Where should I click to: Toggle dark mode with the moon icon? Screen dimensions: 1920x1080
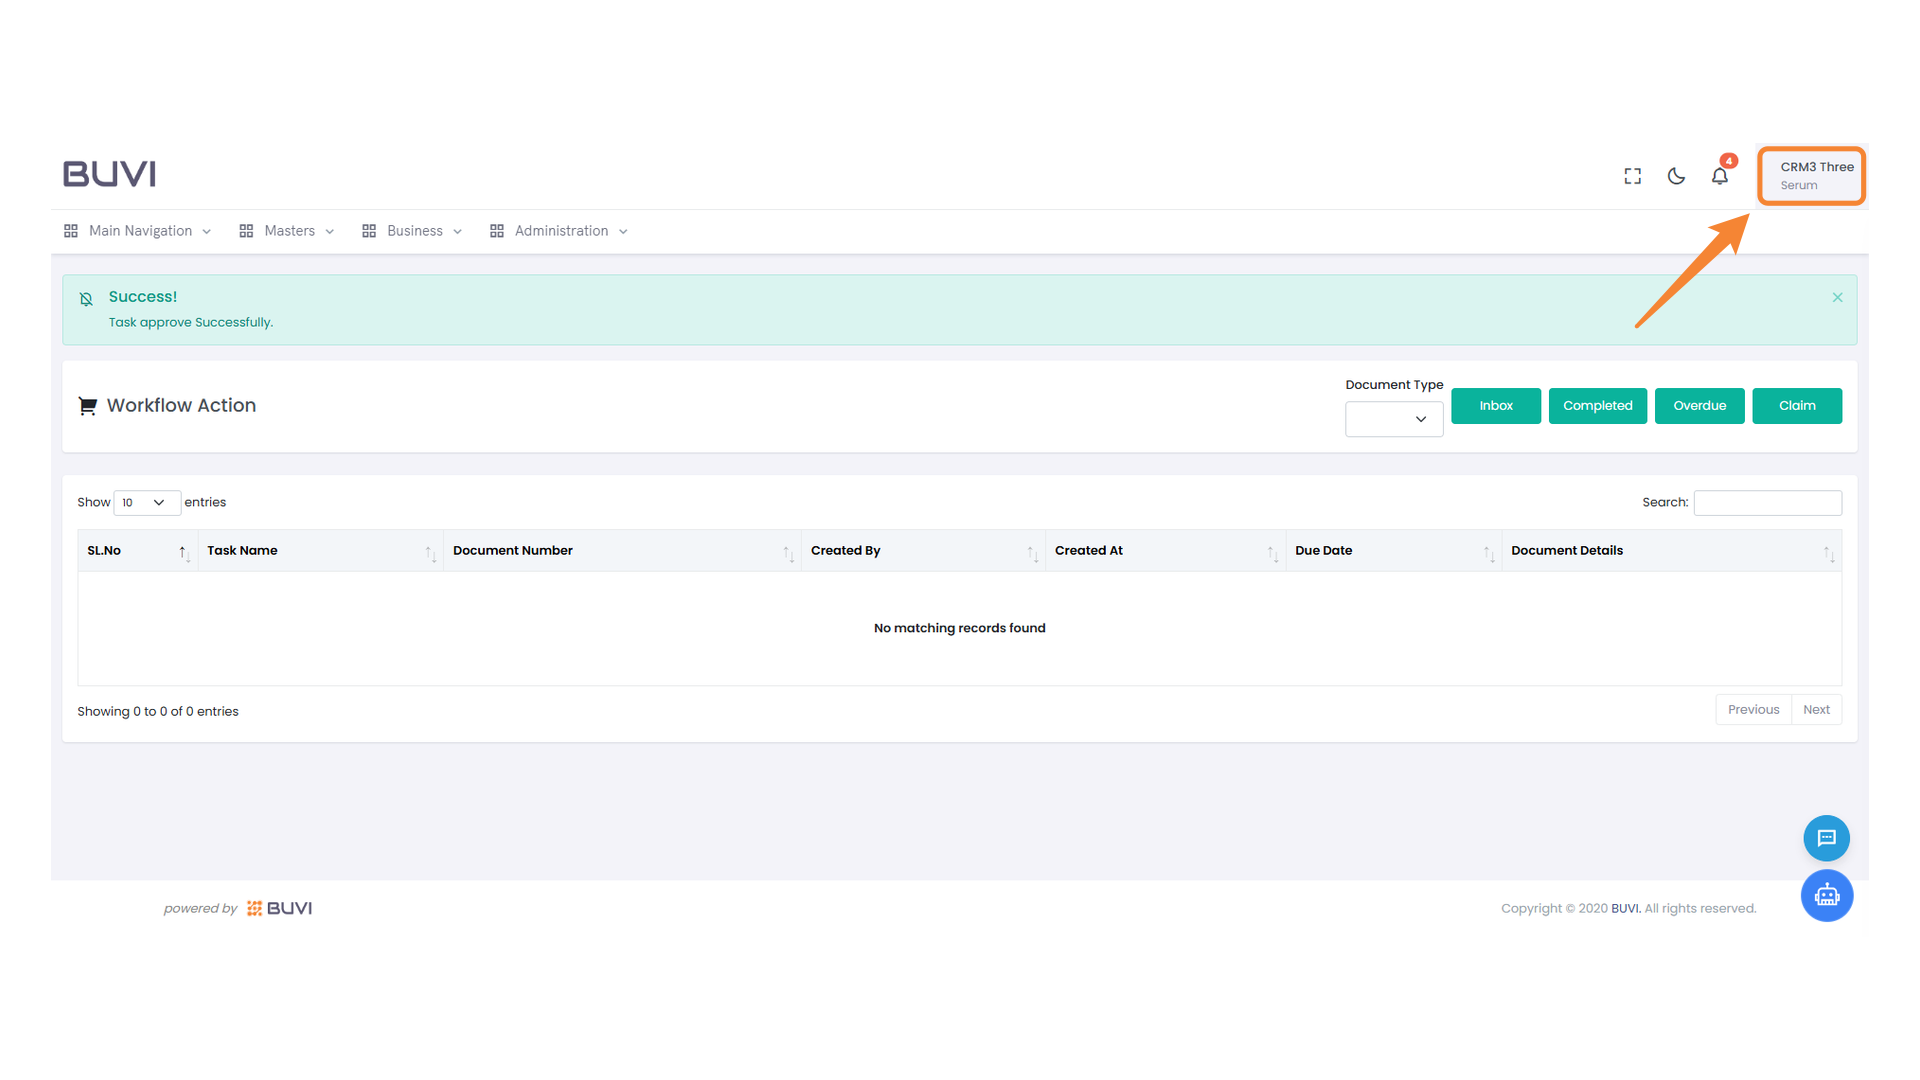coord(1676,175)
